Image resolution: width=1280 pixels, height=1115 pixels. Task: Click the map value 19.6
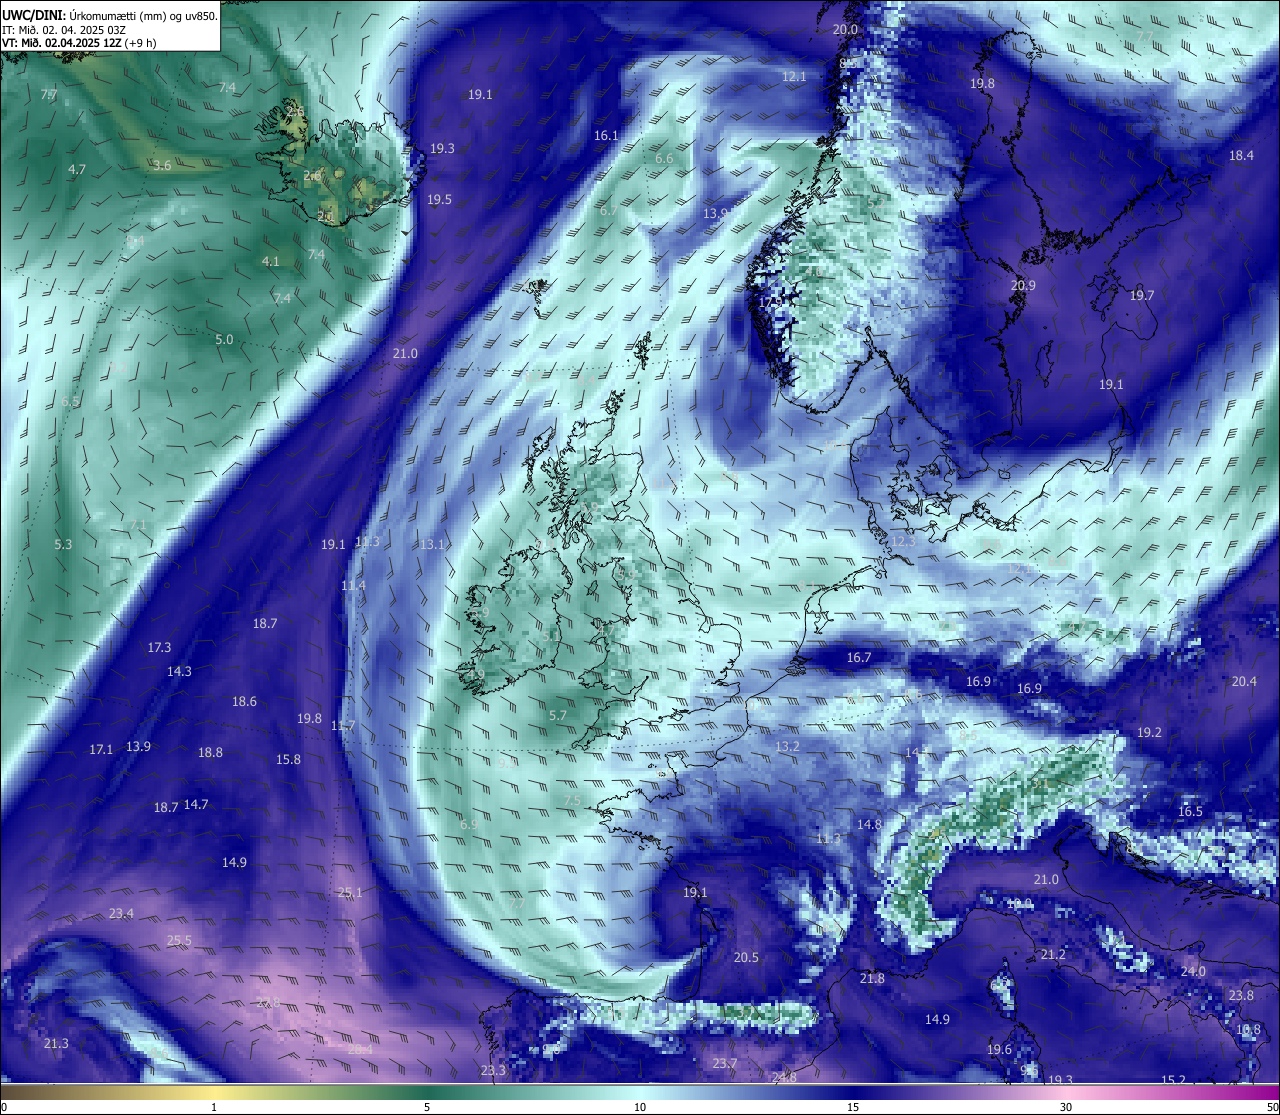(x=999, y=1050)
